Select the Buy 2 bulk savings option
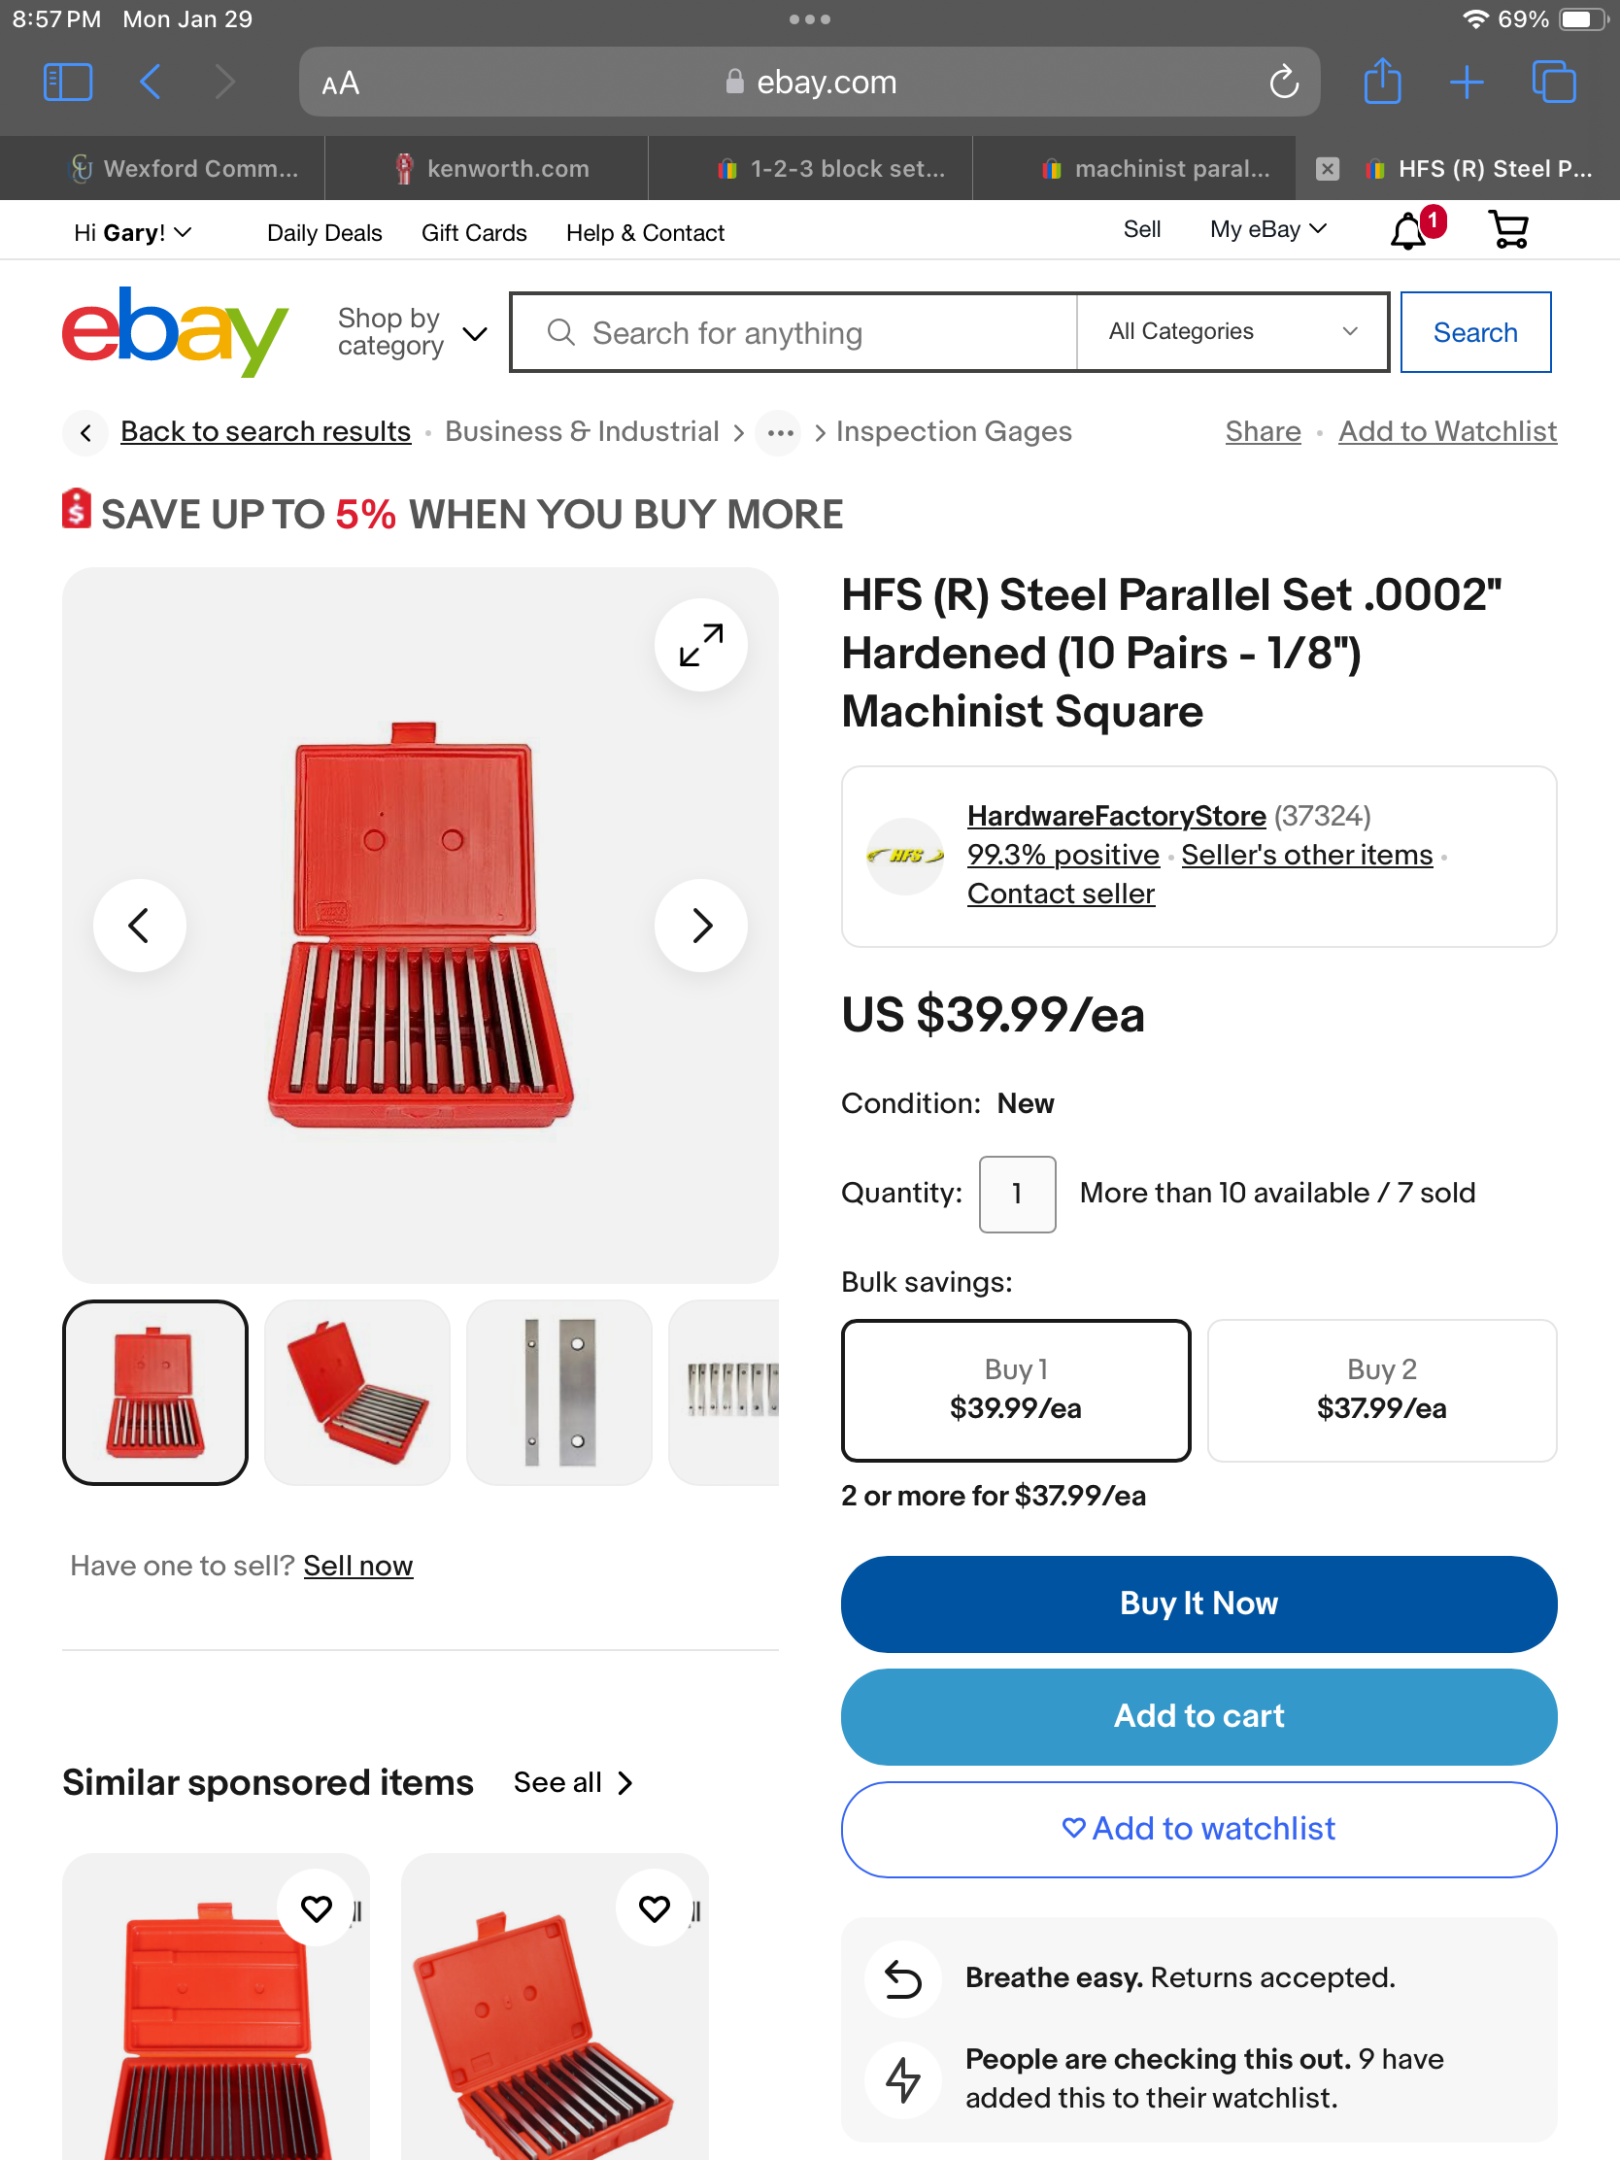 1381,1390
